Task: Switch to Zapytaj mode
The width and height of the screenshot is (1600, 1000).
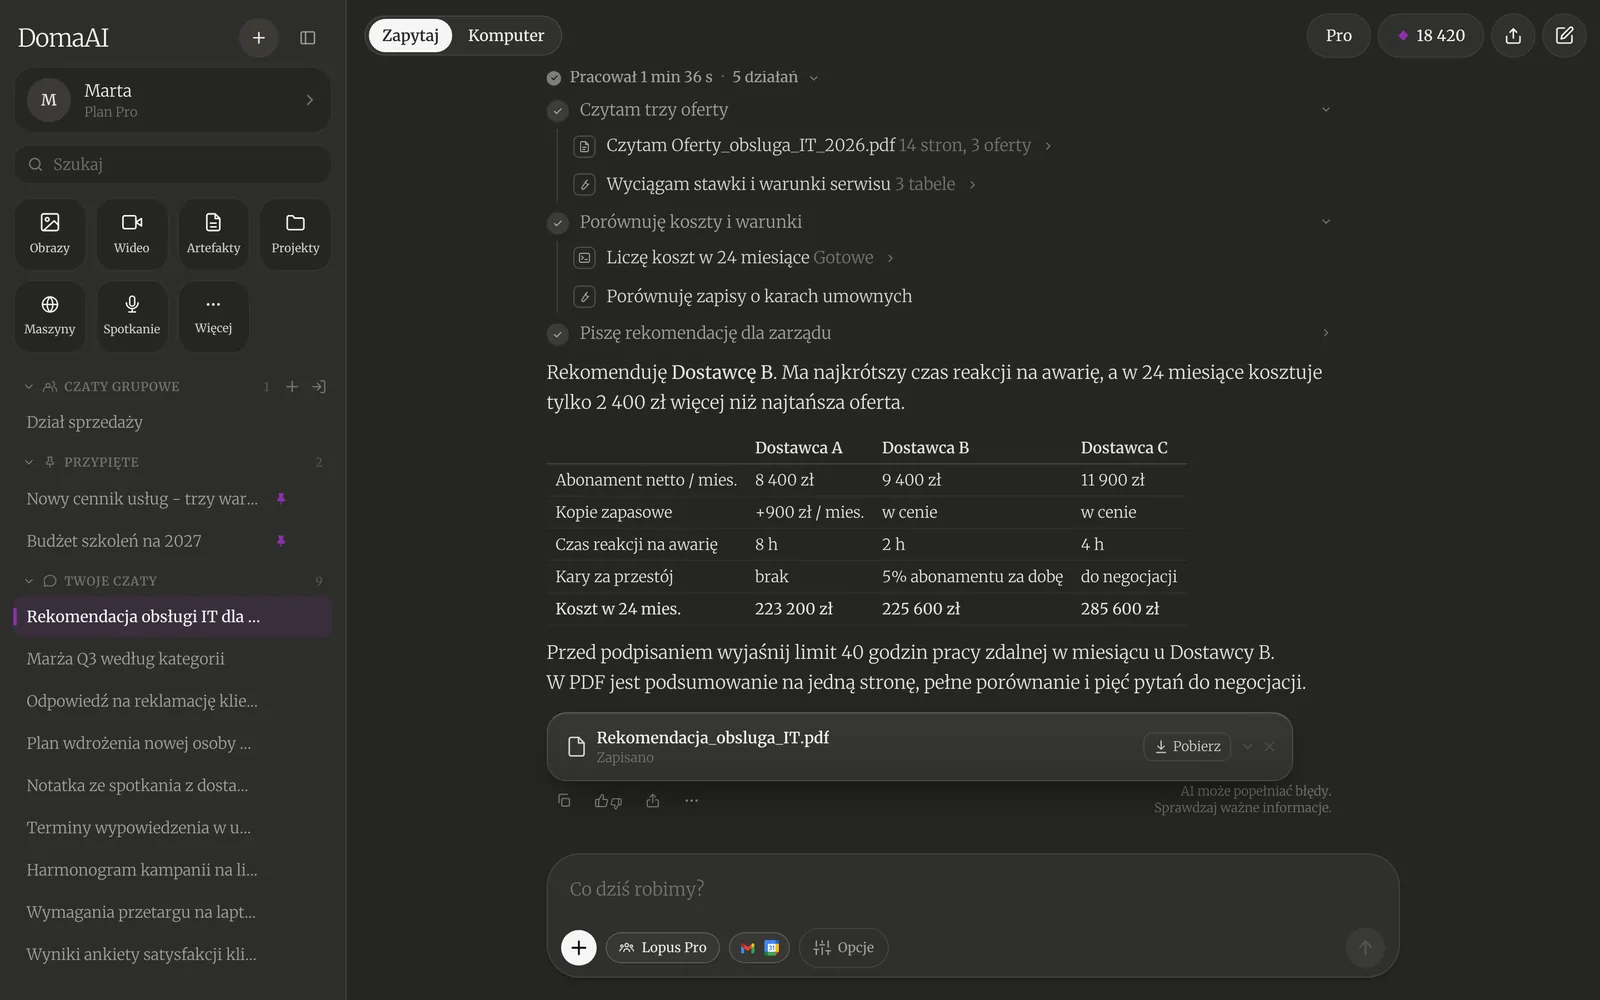Action: tap(410, 36)
